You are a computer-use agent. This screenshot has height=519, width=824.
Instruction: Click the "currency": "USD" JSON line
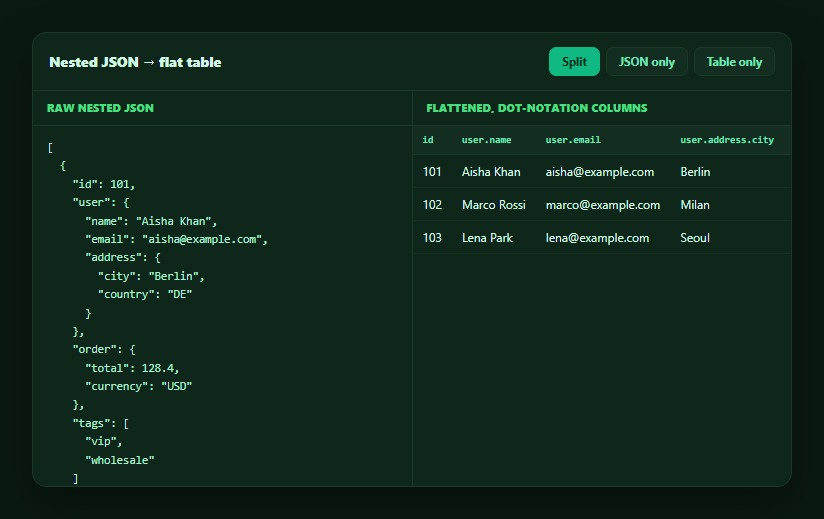[x=139, y=387]
